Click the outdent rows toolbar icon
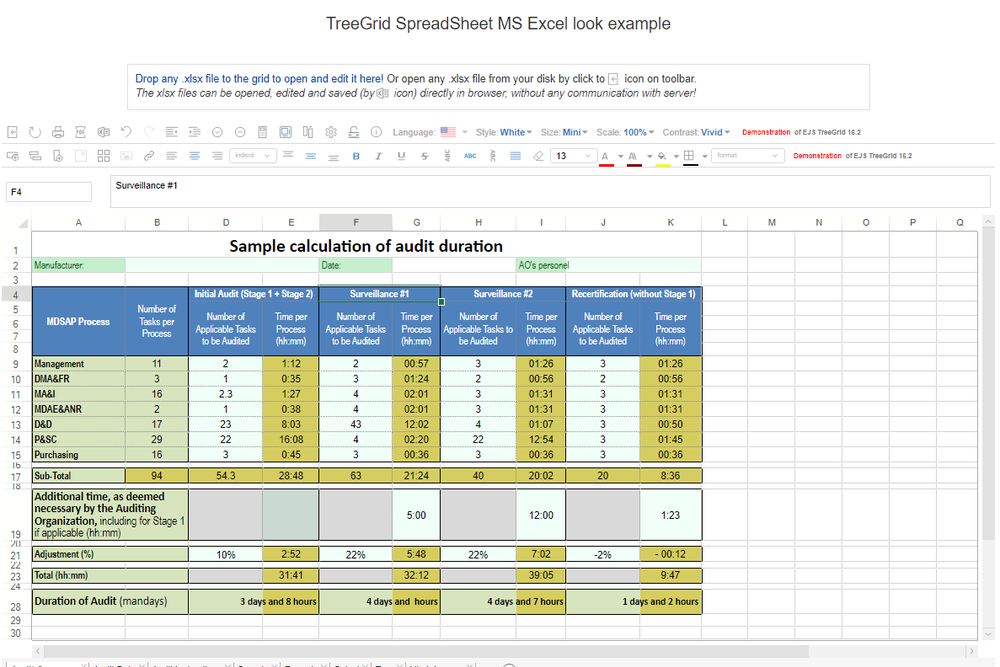 pos(172,132)
